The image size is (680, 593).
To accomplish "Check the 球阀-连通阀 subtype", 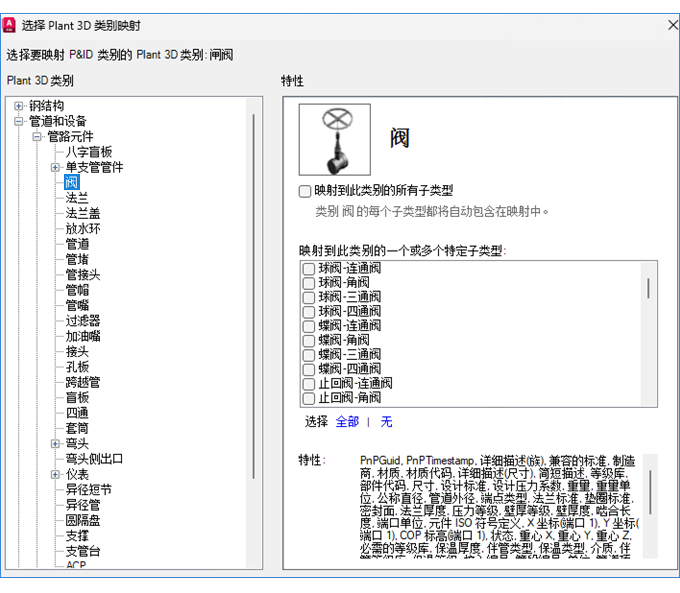I will (308, 269).
